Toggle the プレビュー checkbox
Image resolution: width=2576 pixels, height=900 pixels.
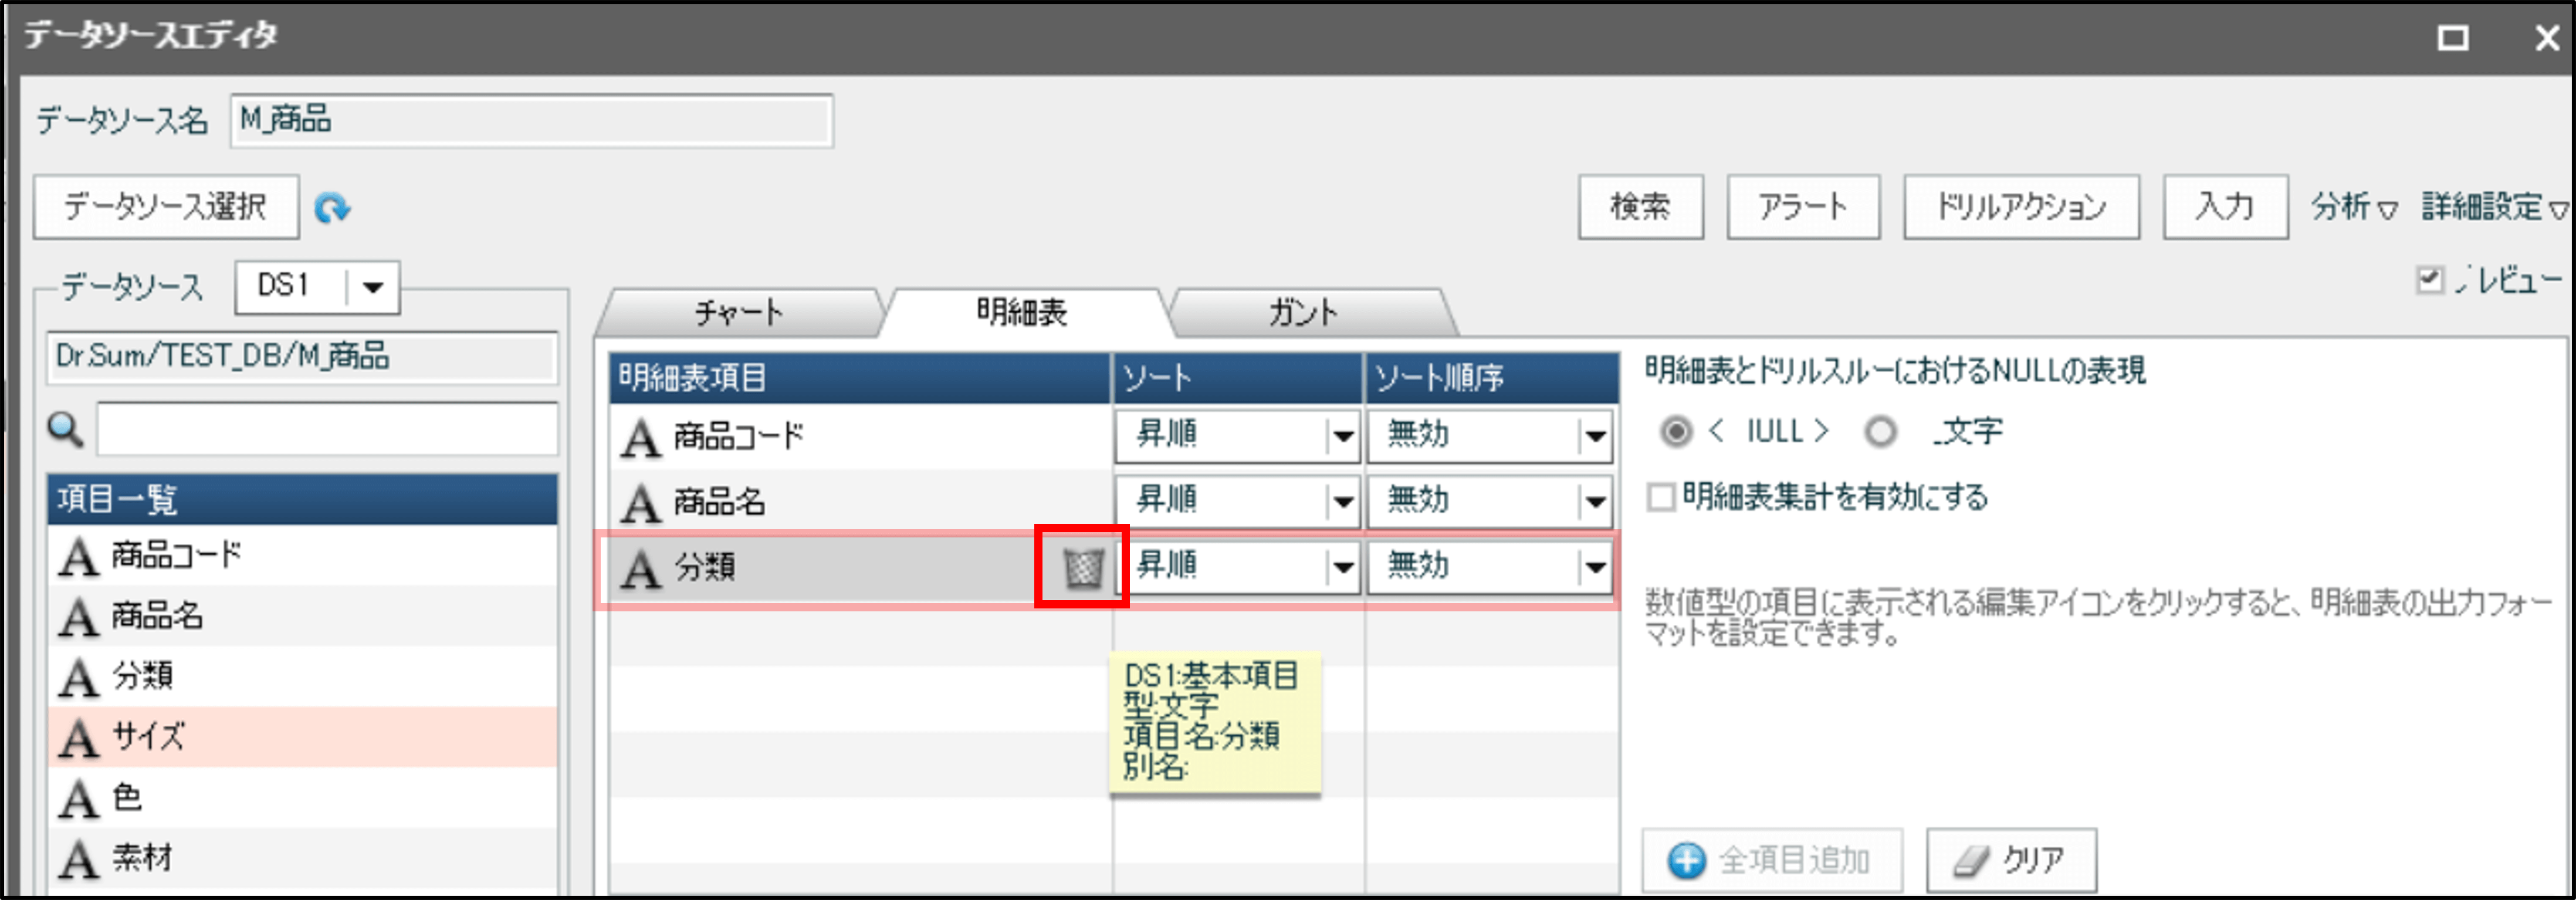tap(2429, 280)
